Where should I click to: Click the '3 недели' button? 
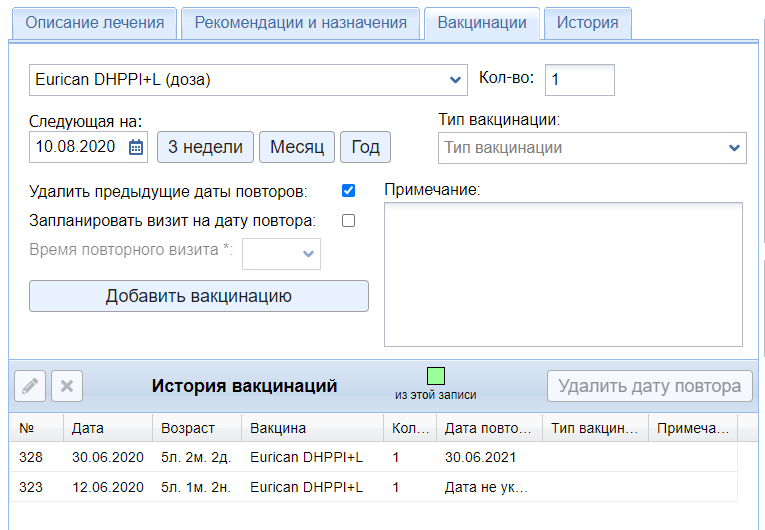(205, 147)
